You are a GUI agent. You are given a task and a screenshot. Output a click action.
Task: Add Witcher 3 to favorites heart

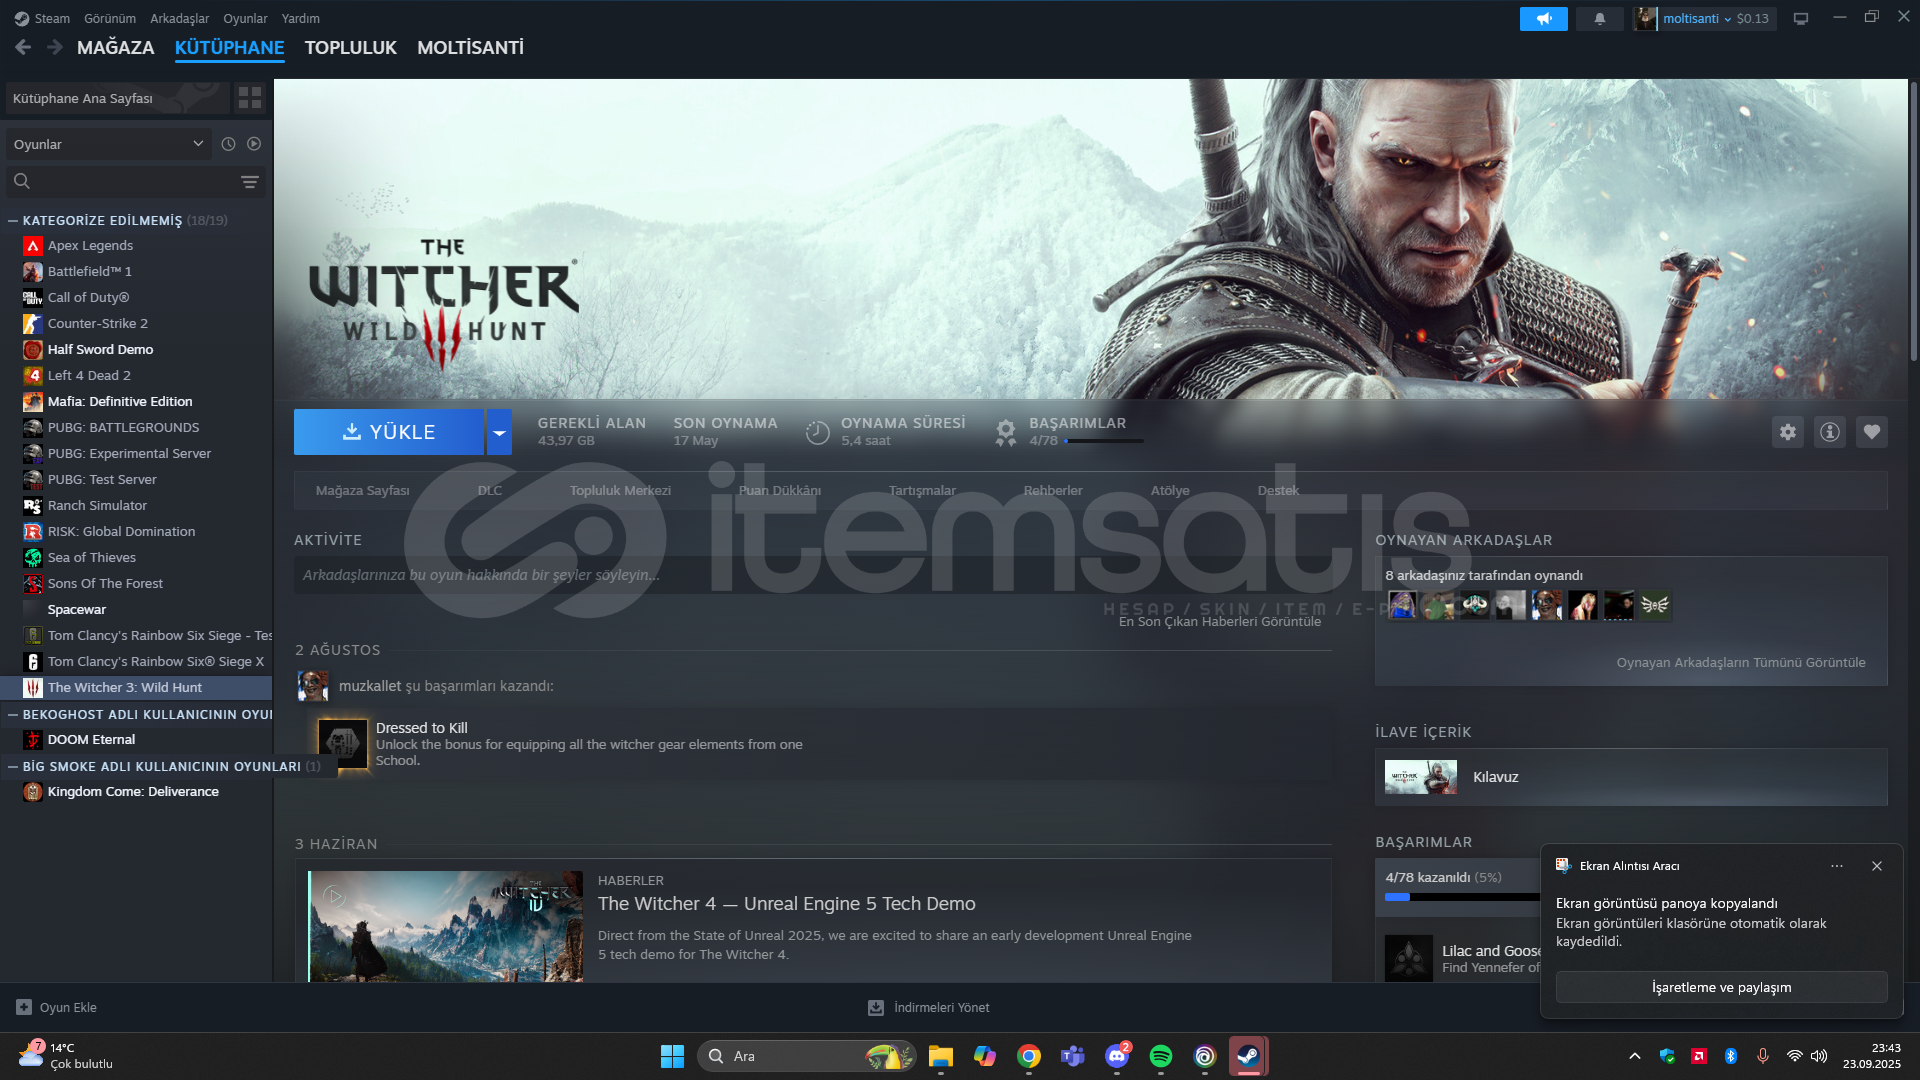[1871, 432]
